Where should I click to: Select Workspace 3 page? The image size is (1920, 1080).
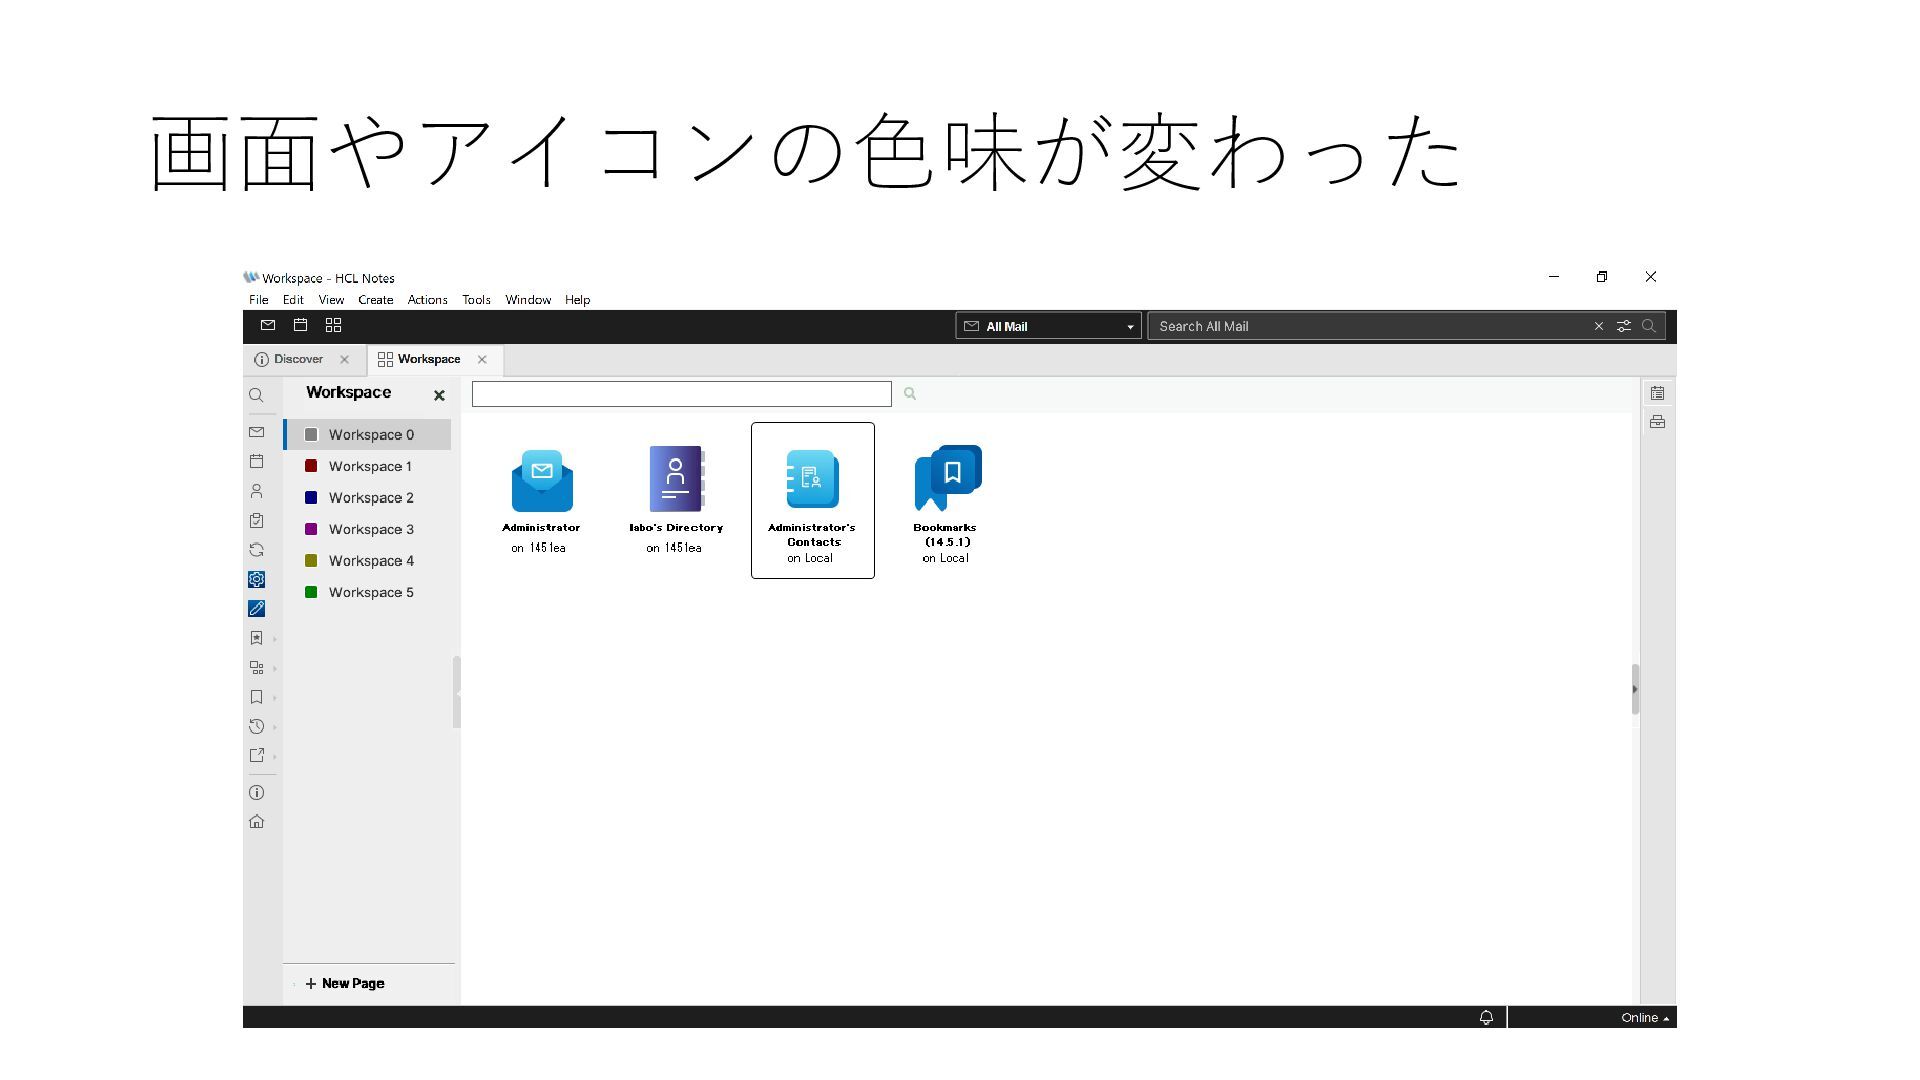point(371,529)
